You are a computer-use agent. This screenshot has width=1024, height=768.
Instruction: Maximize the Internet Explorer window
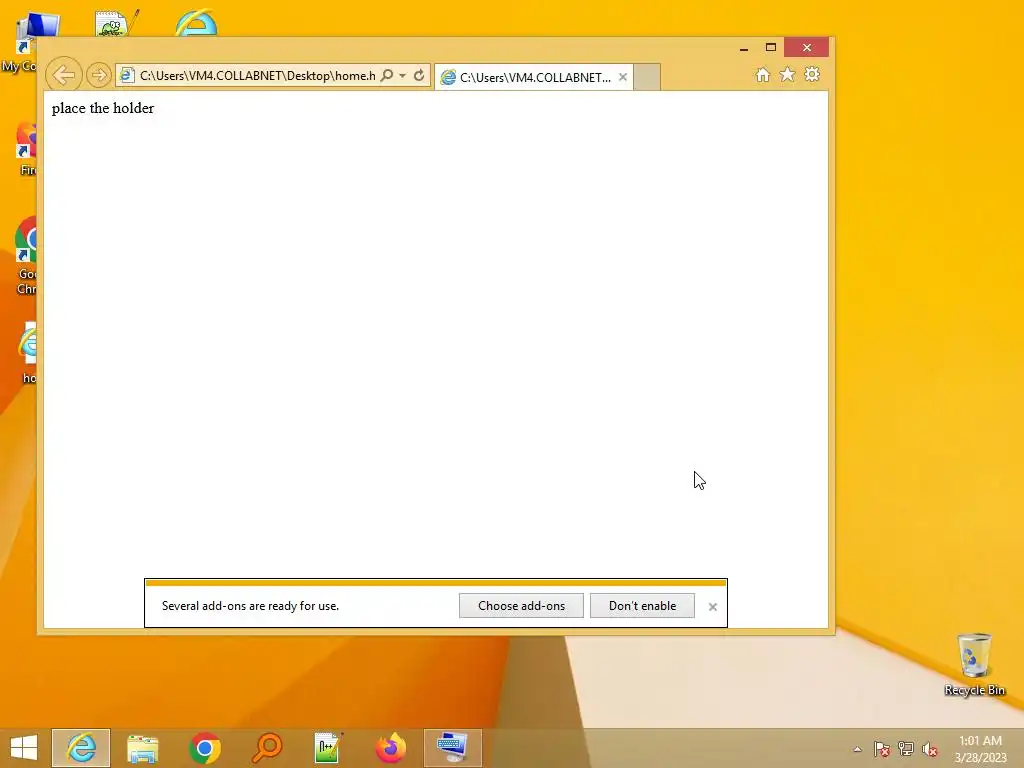(771, 48)
